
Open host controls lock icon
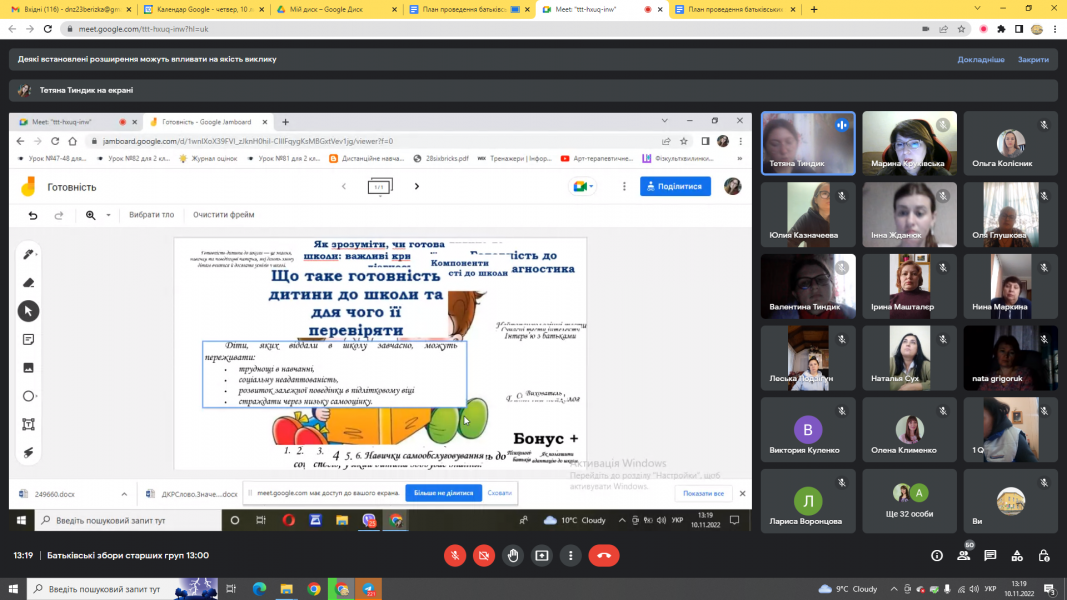click(x=1045, y=556)
